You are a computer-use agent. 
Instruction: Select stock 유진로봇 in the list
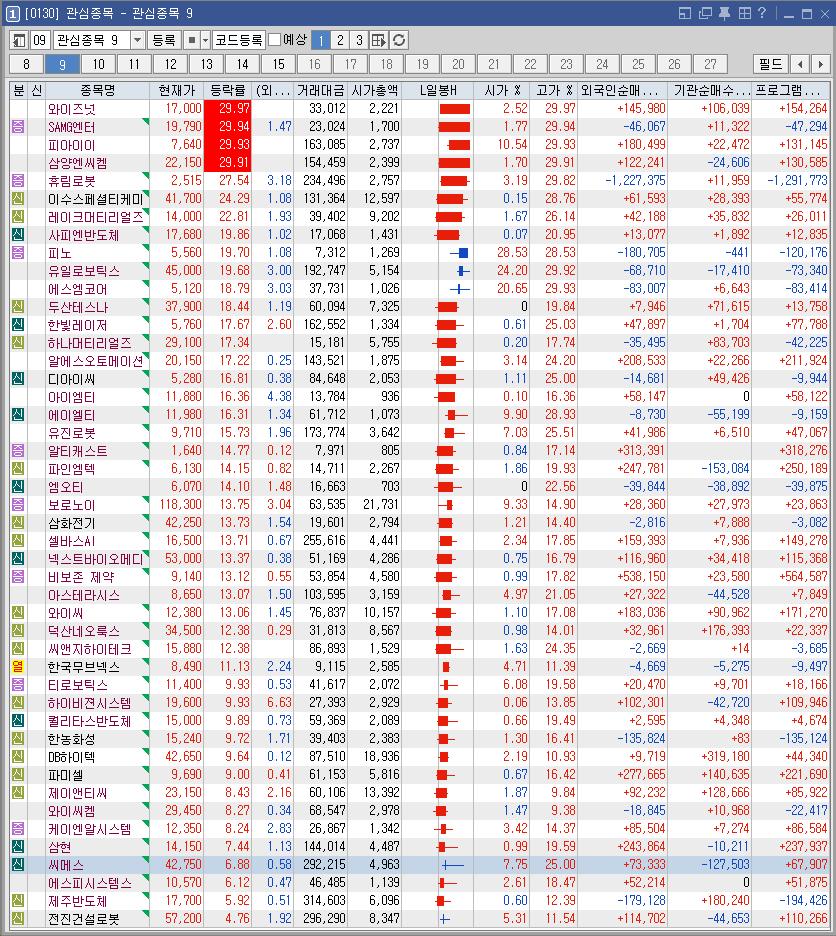72,433
